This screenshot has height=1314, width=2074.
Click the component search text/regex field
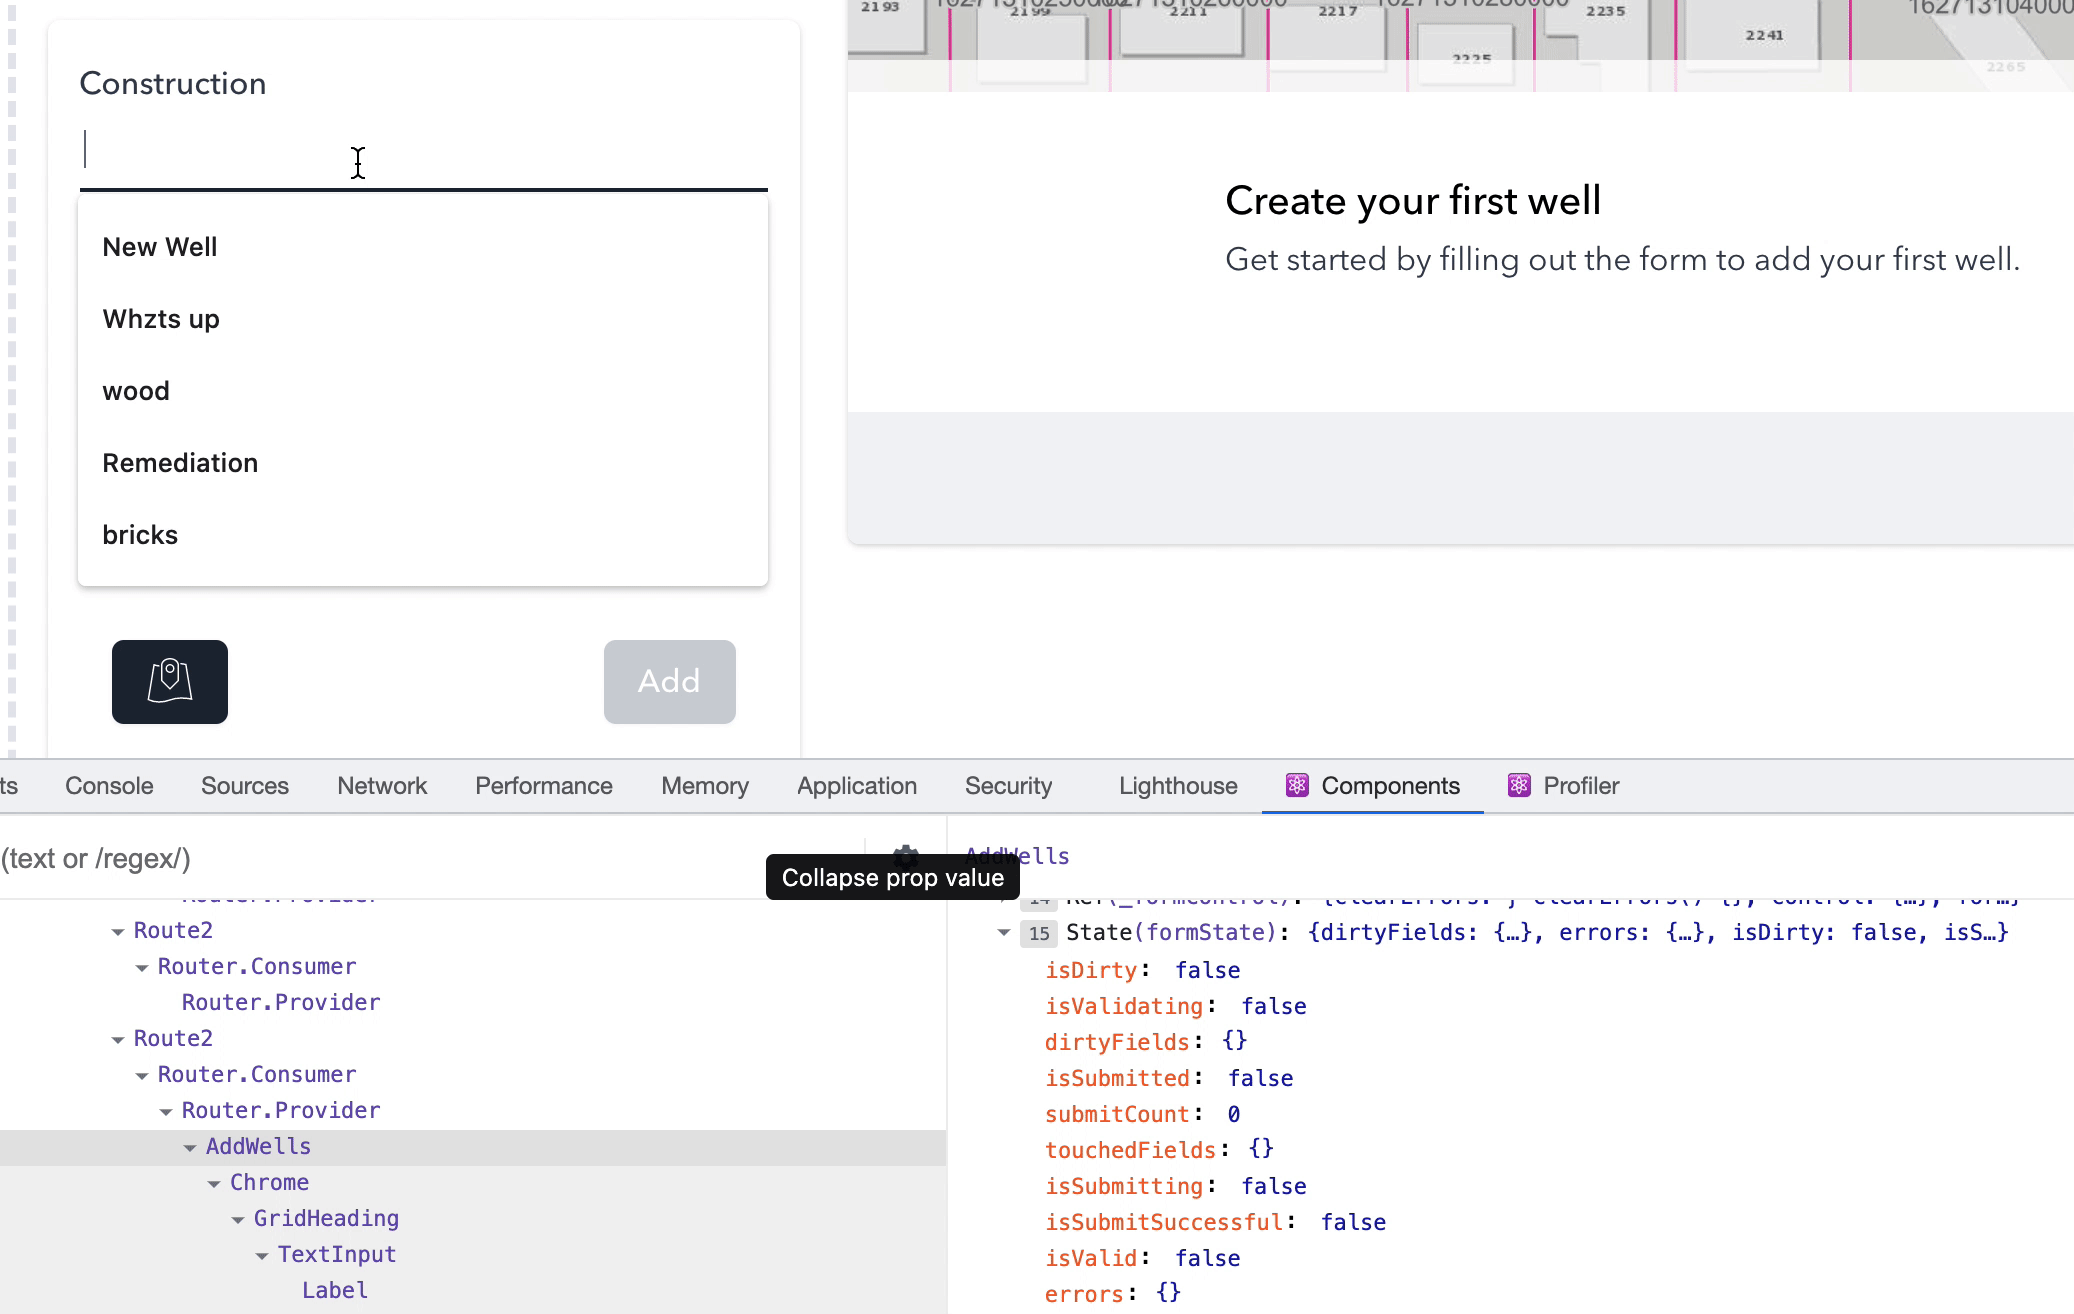pyautogui.click(x=430, y=858)
